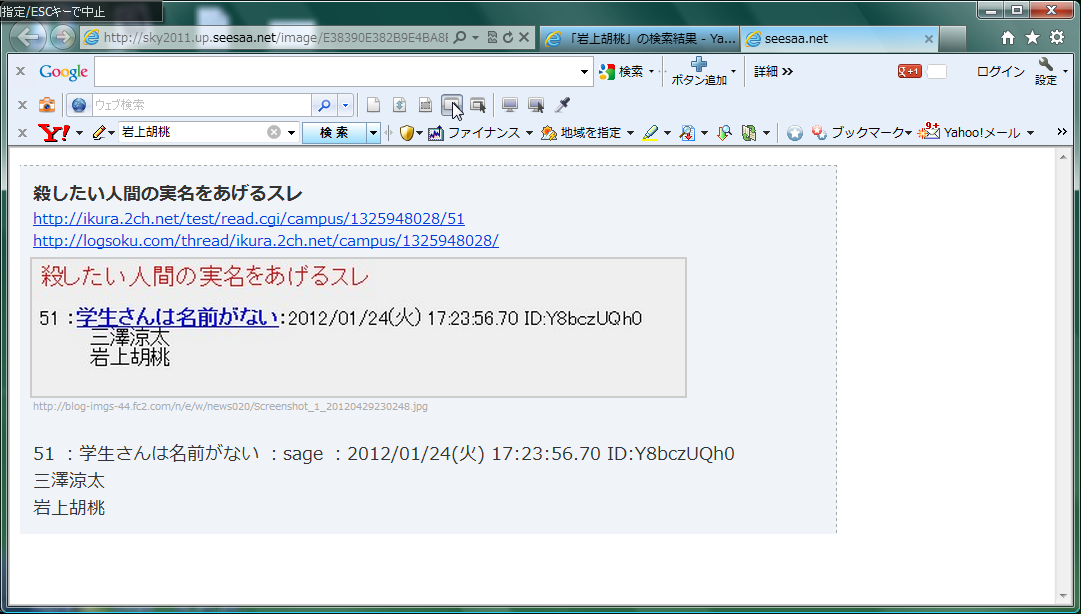This screenshot has width=1081, height=614.
Task: Open the logsoku.com thread link
Action: (x=265, y=241)
